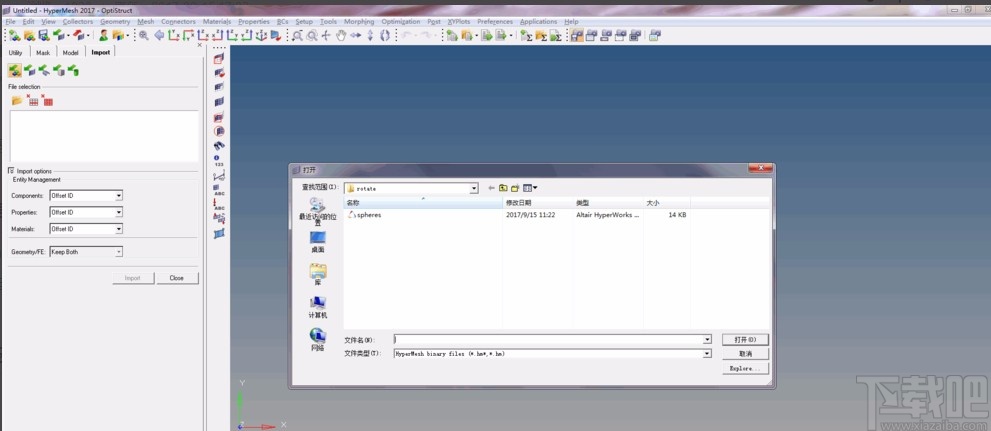Click the Open Model folder icon
The image size is (991, 431).
pos(29,35)
